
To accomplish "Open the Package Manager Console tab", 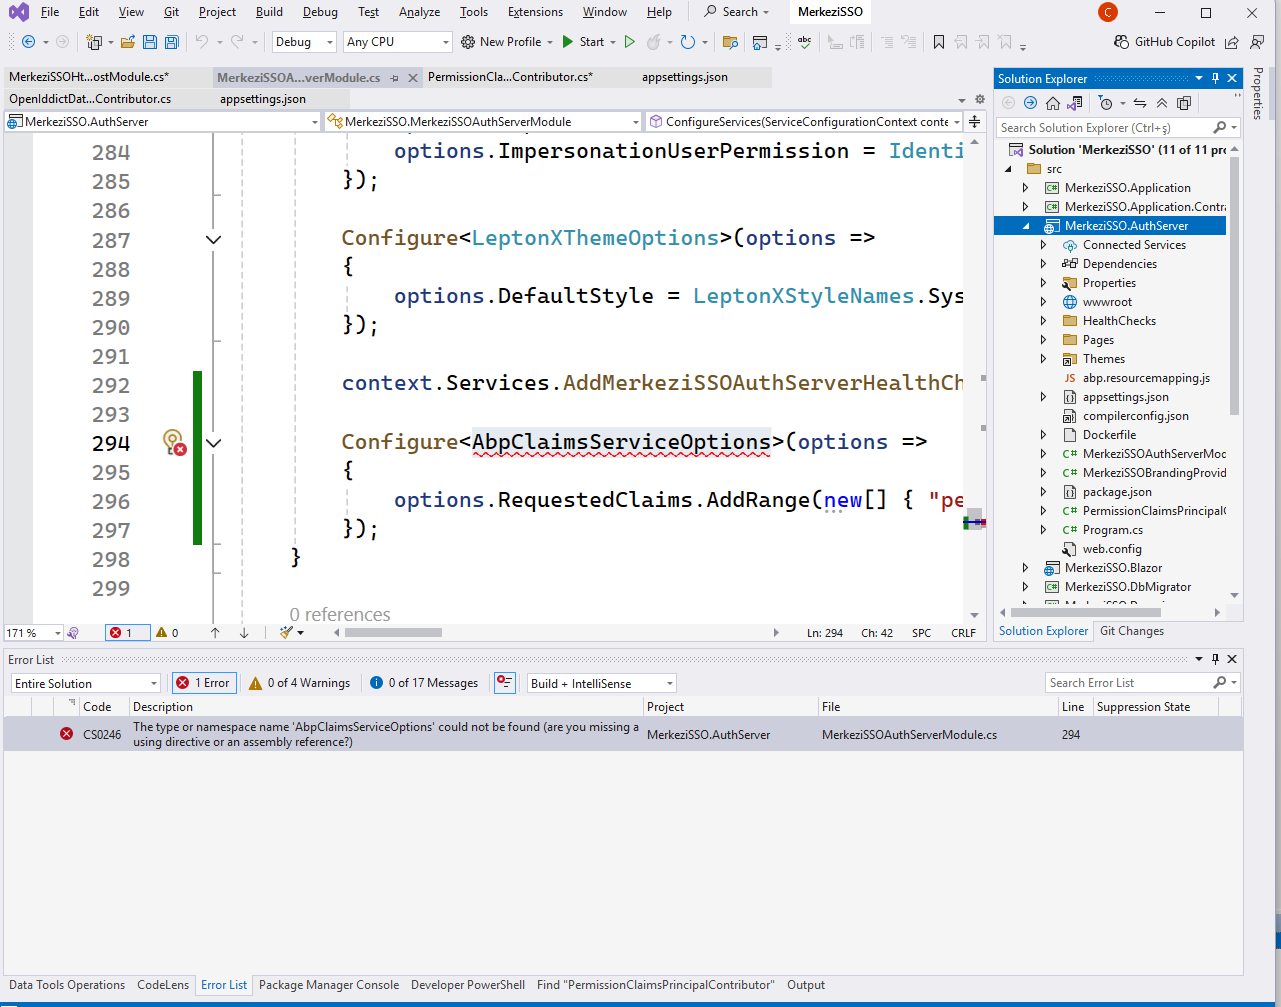I will [x=328, y=985].
